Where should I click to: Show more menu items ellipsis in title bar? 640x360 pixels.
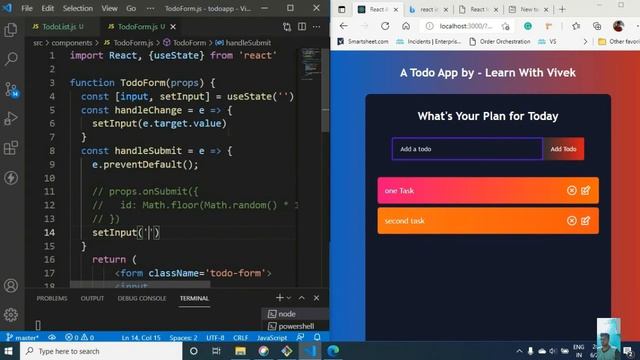pyautogui.click(x=151, y=8)
